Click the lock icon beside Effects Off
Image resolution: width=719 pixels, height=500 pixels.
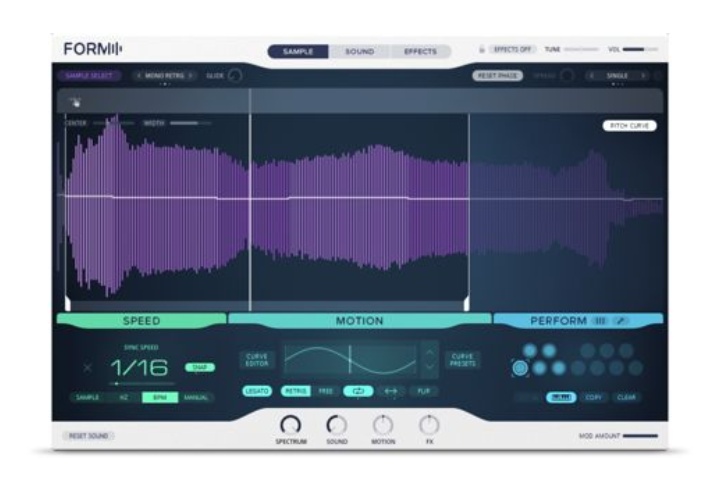481,49
